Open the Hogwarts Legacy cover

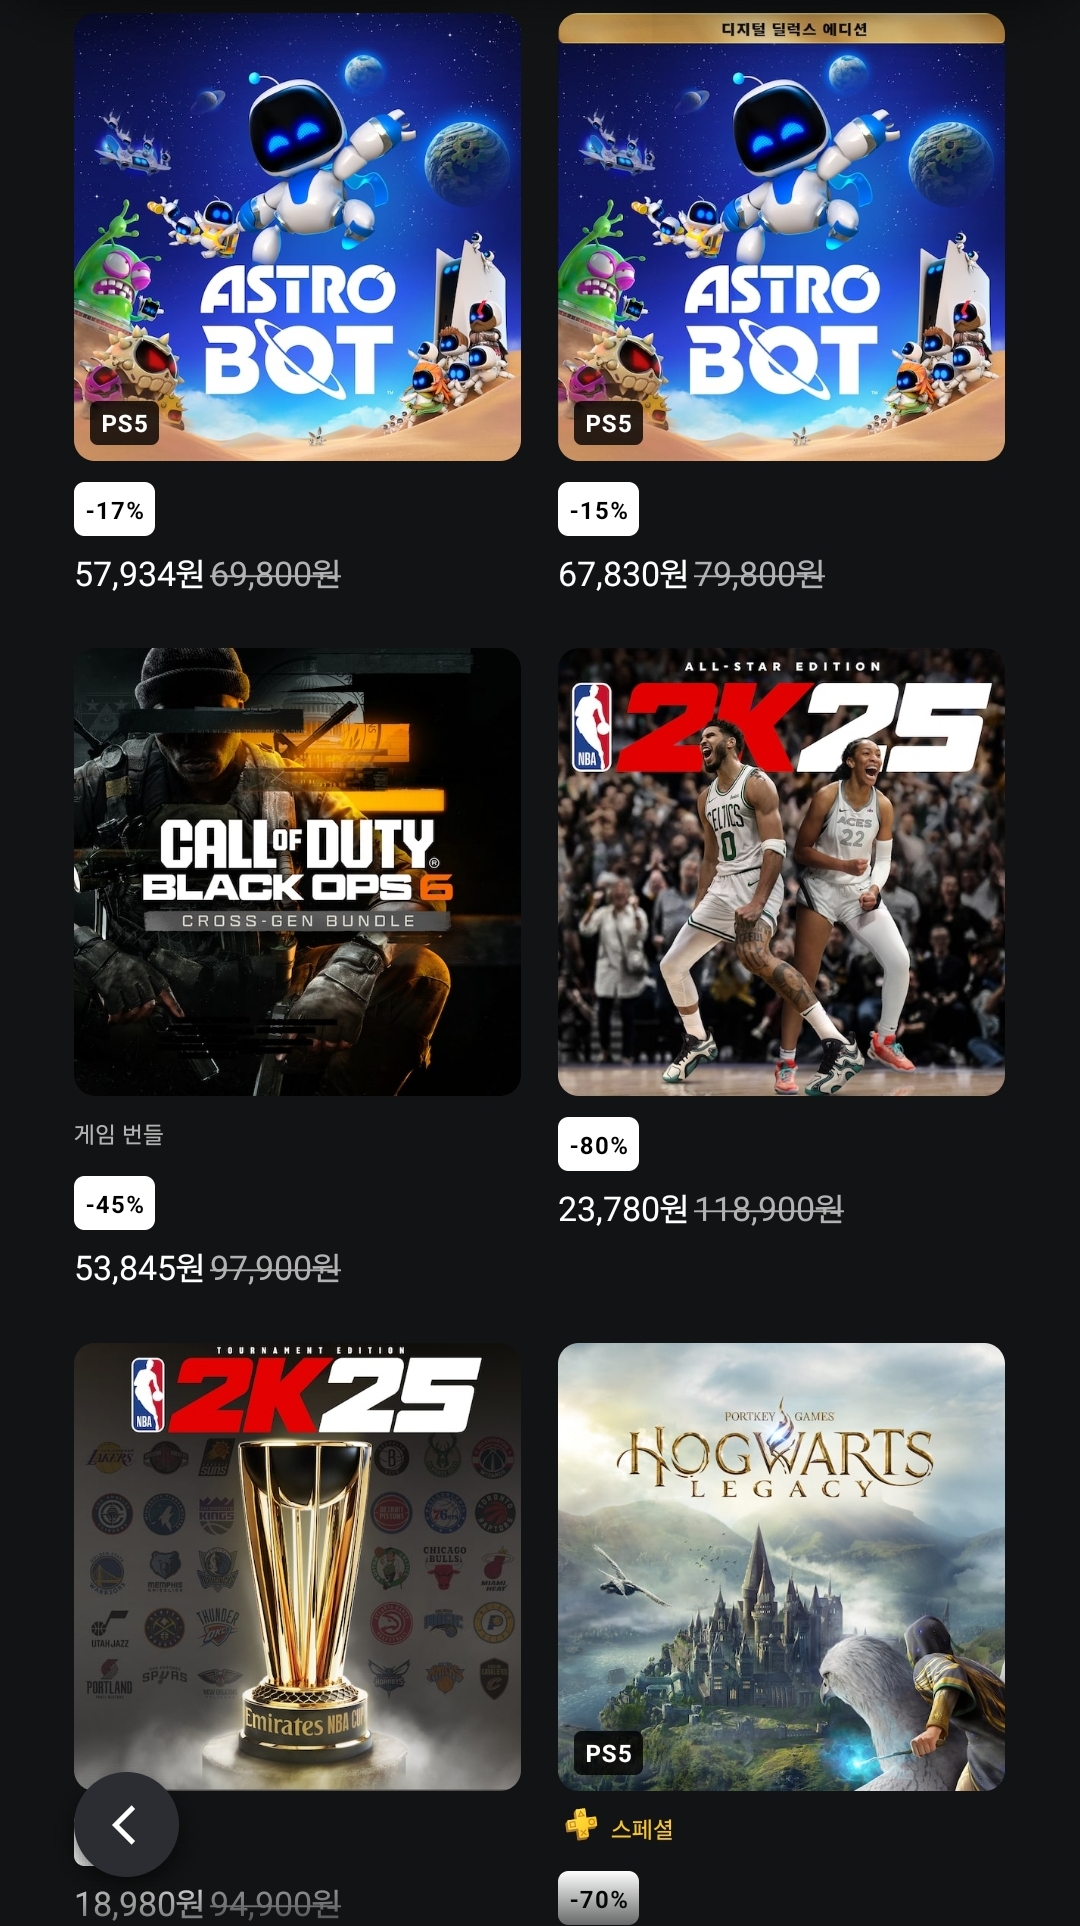(781, 1566)
